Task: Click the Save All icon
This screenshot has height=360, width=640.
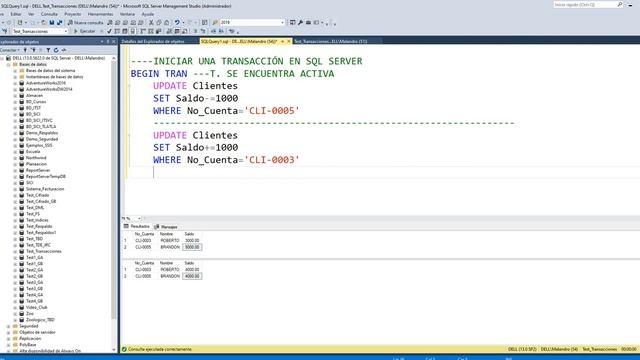Action: [59, 22]
